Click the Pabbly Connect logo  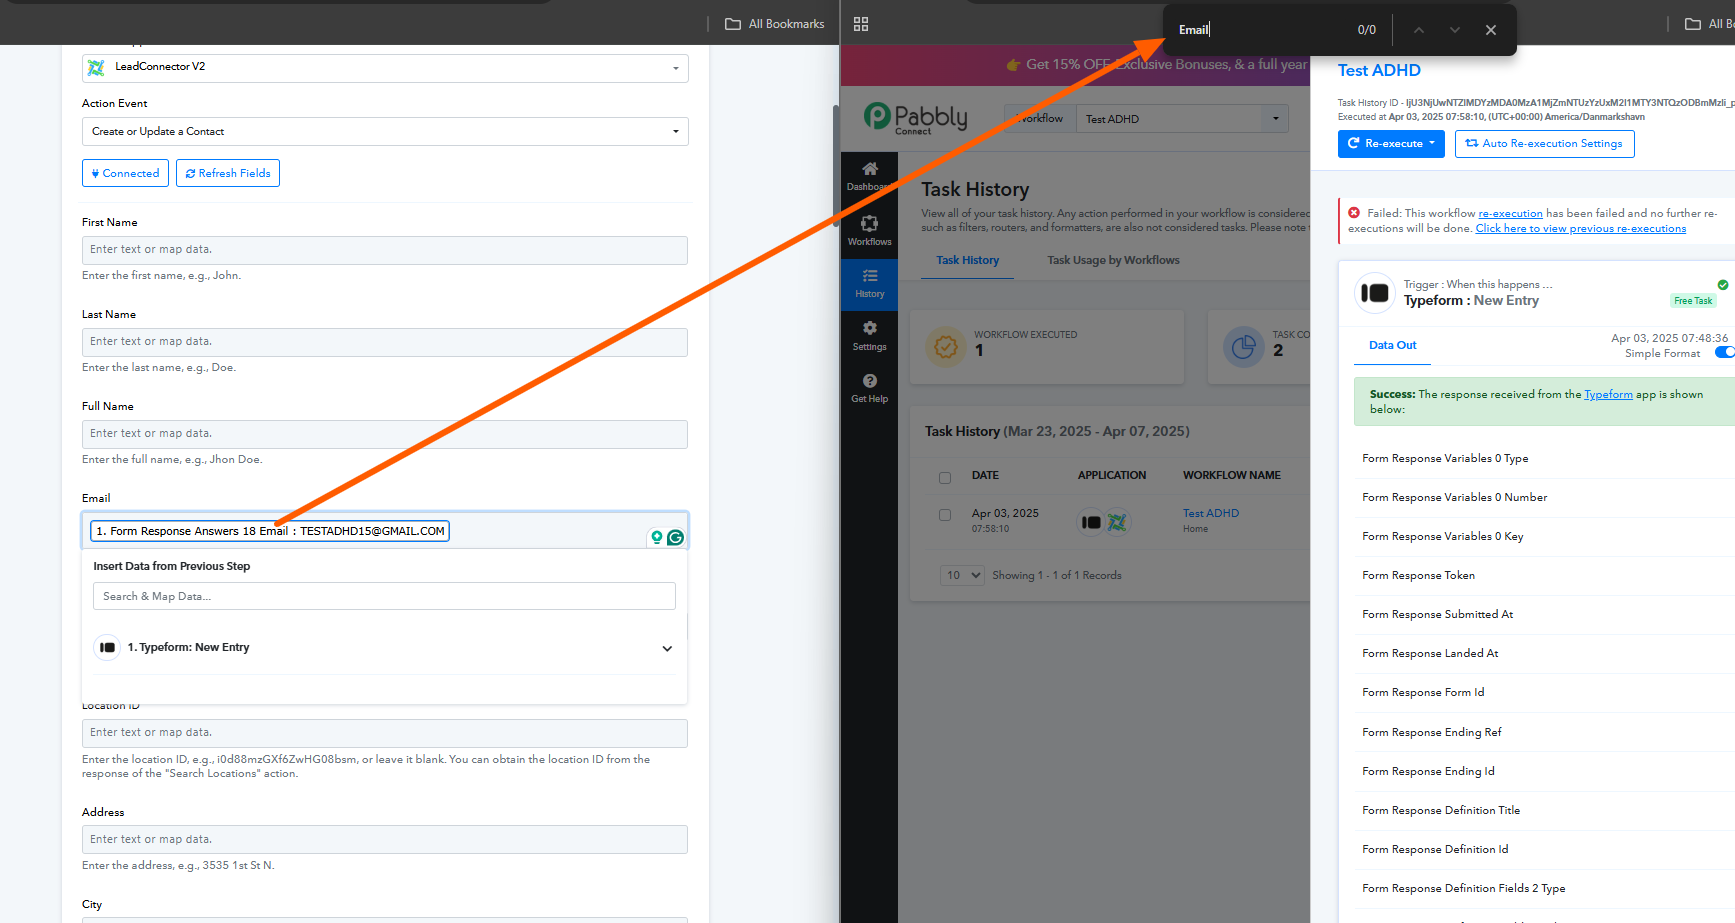tap(916, 118)
